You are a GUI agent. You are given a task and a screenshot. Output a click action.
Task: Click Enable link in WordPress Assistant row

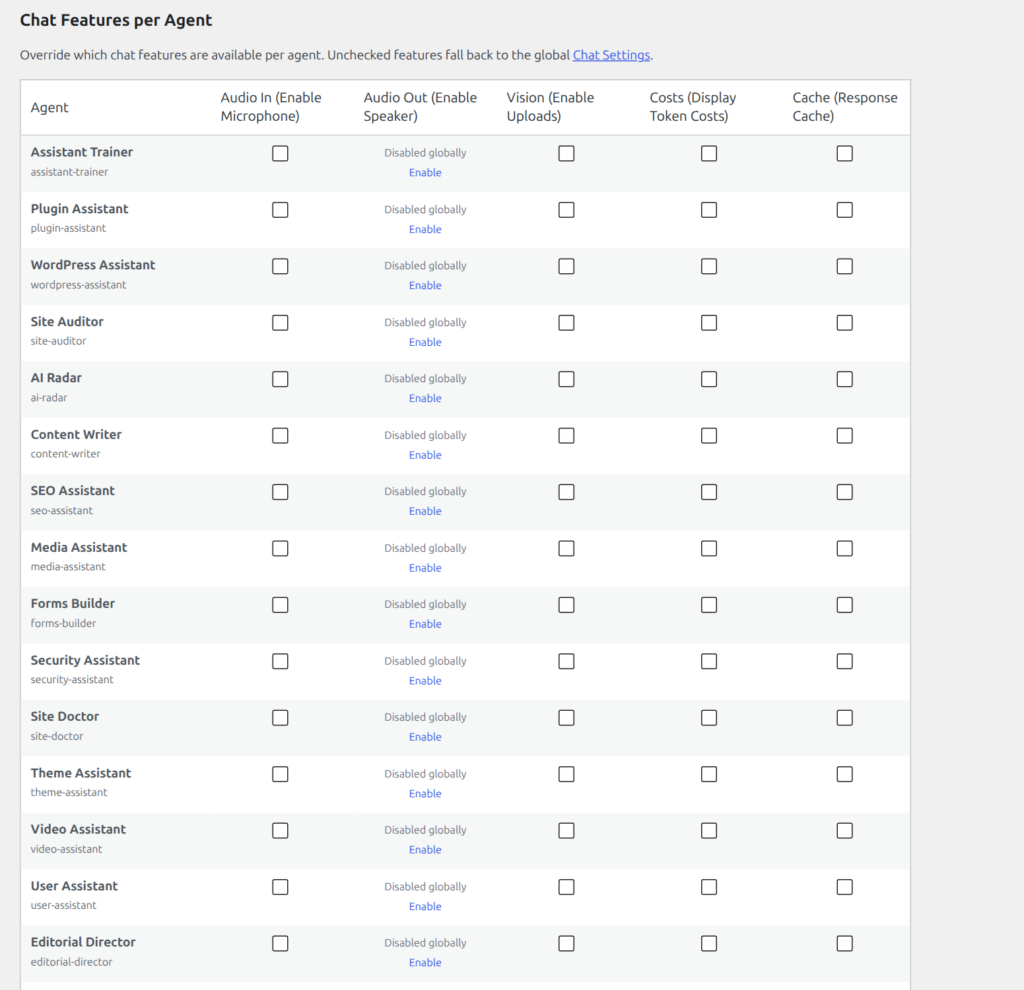pos(425,285)
